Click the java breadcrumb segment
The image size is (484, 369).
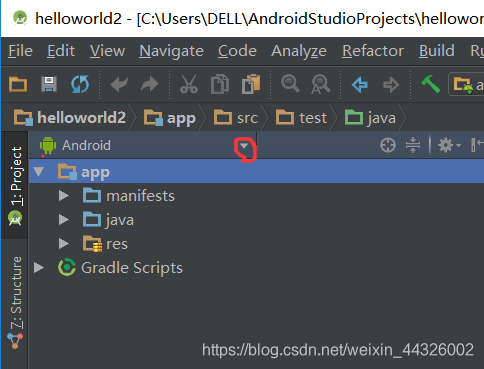pyautogui.click(x=370, y=118)
